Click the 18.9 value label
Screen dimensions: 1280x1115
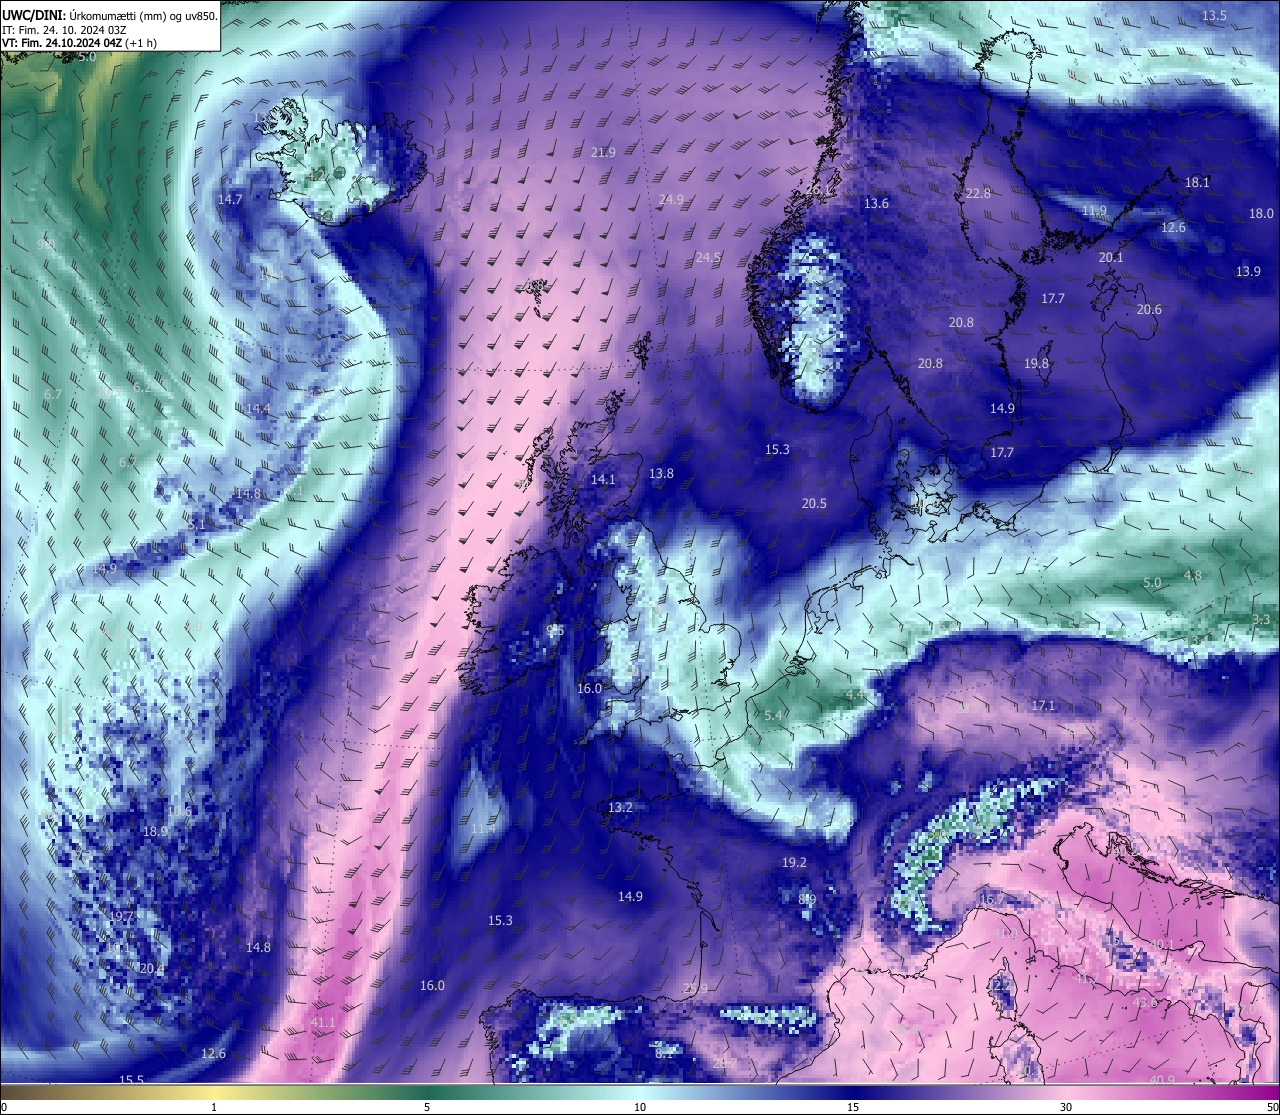pos(155,831)
